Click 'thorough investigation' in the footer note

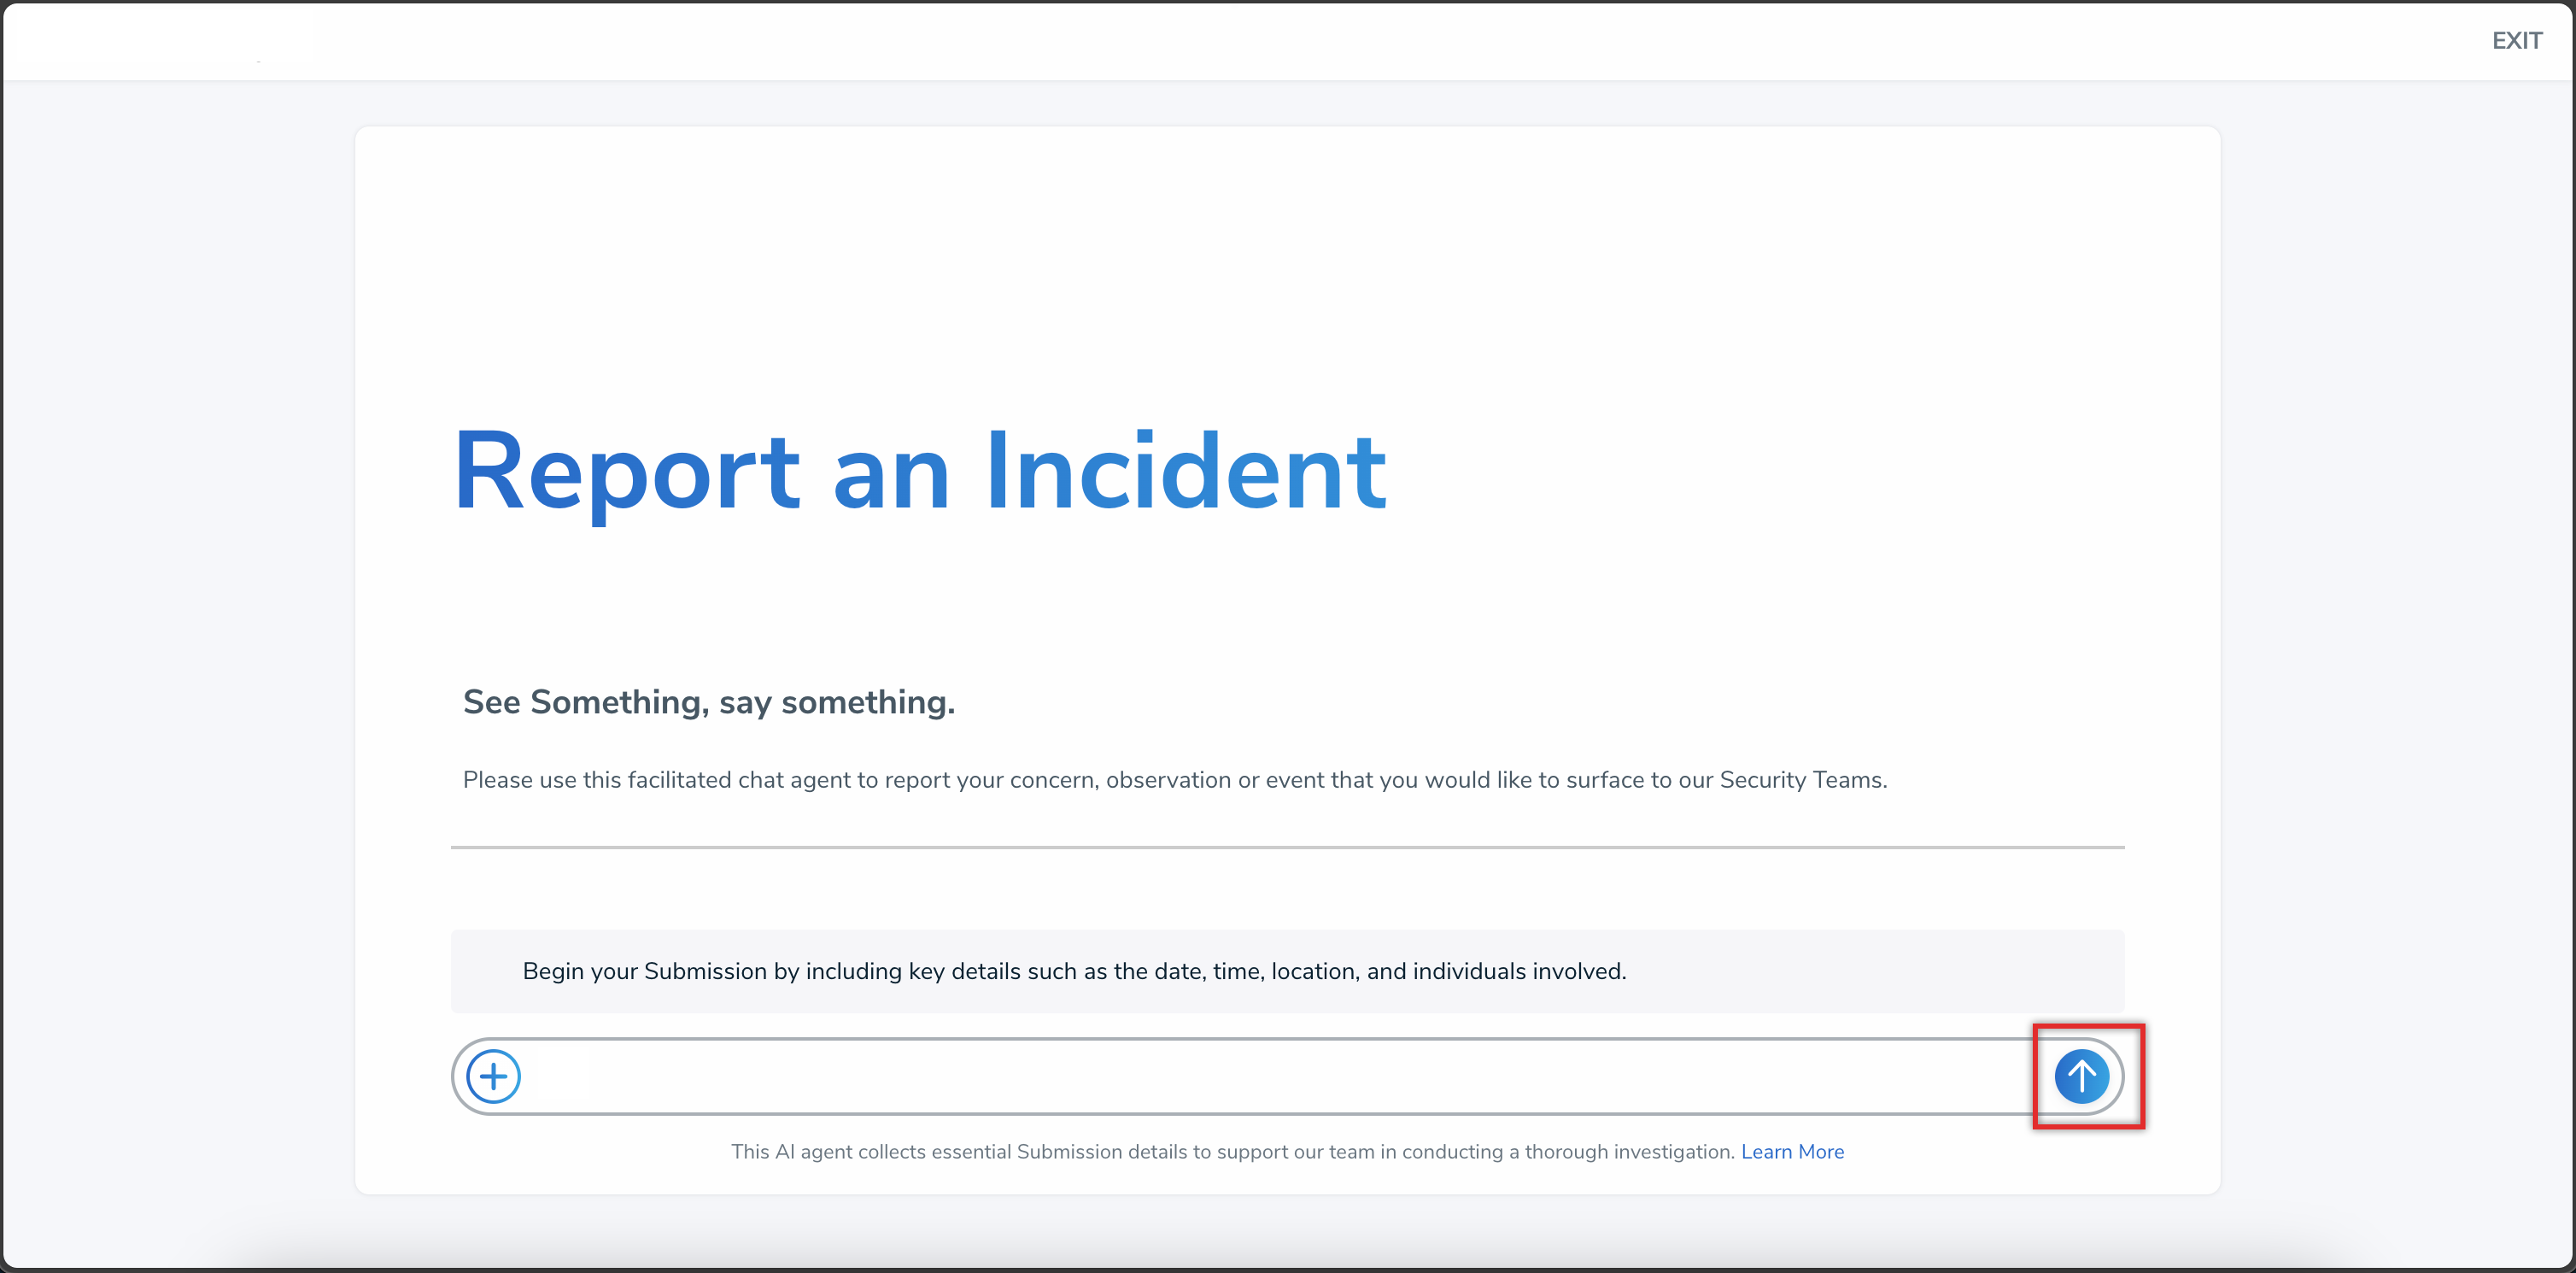pyautogui.click(x=1630, y=1151)
